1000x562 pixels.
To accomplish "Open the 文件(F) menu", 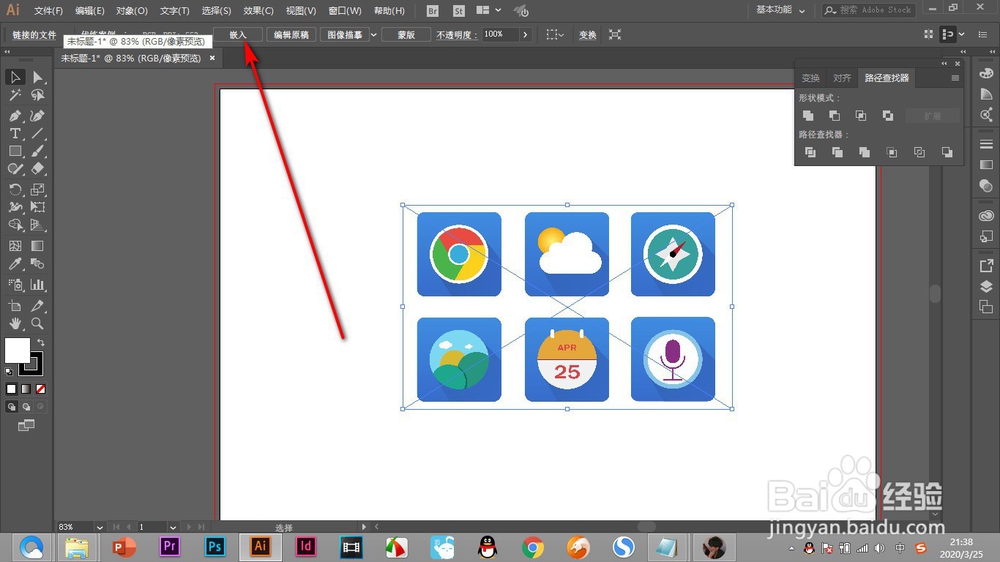I will point(48,11).
